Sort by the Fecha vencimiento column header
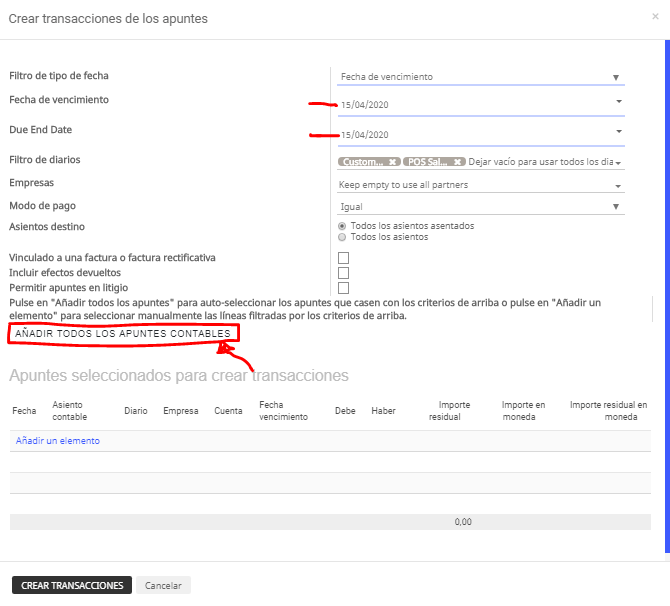Viewport: 670px width, 606px height. pyautogui.click(x=283, y=411)
